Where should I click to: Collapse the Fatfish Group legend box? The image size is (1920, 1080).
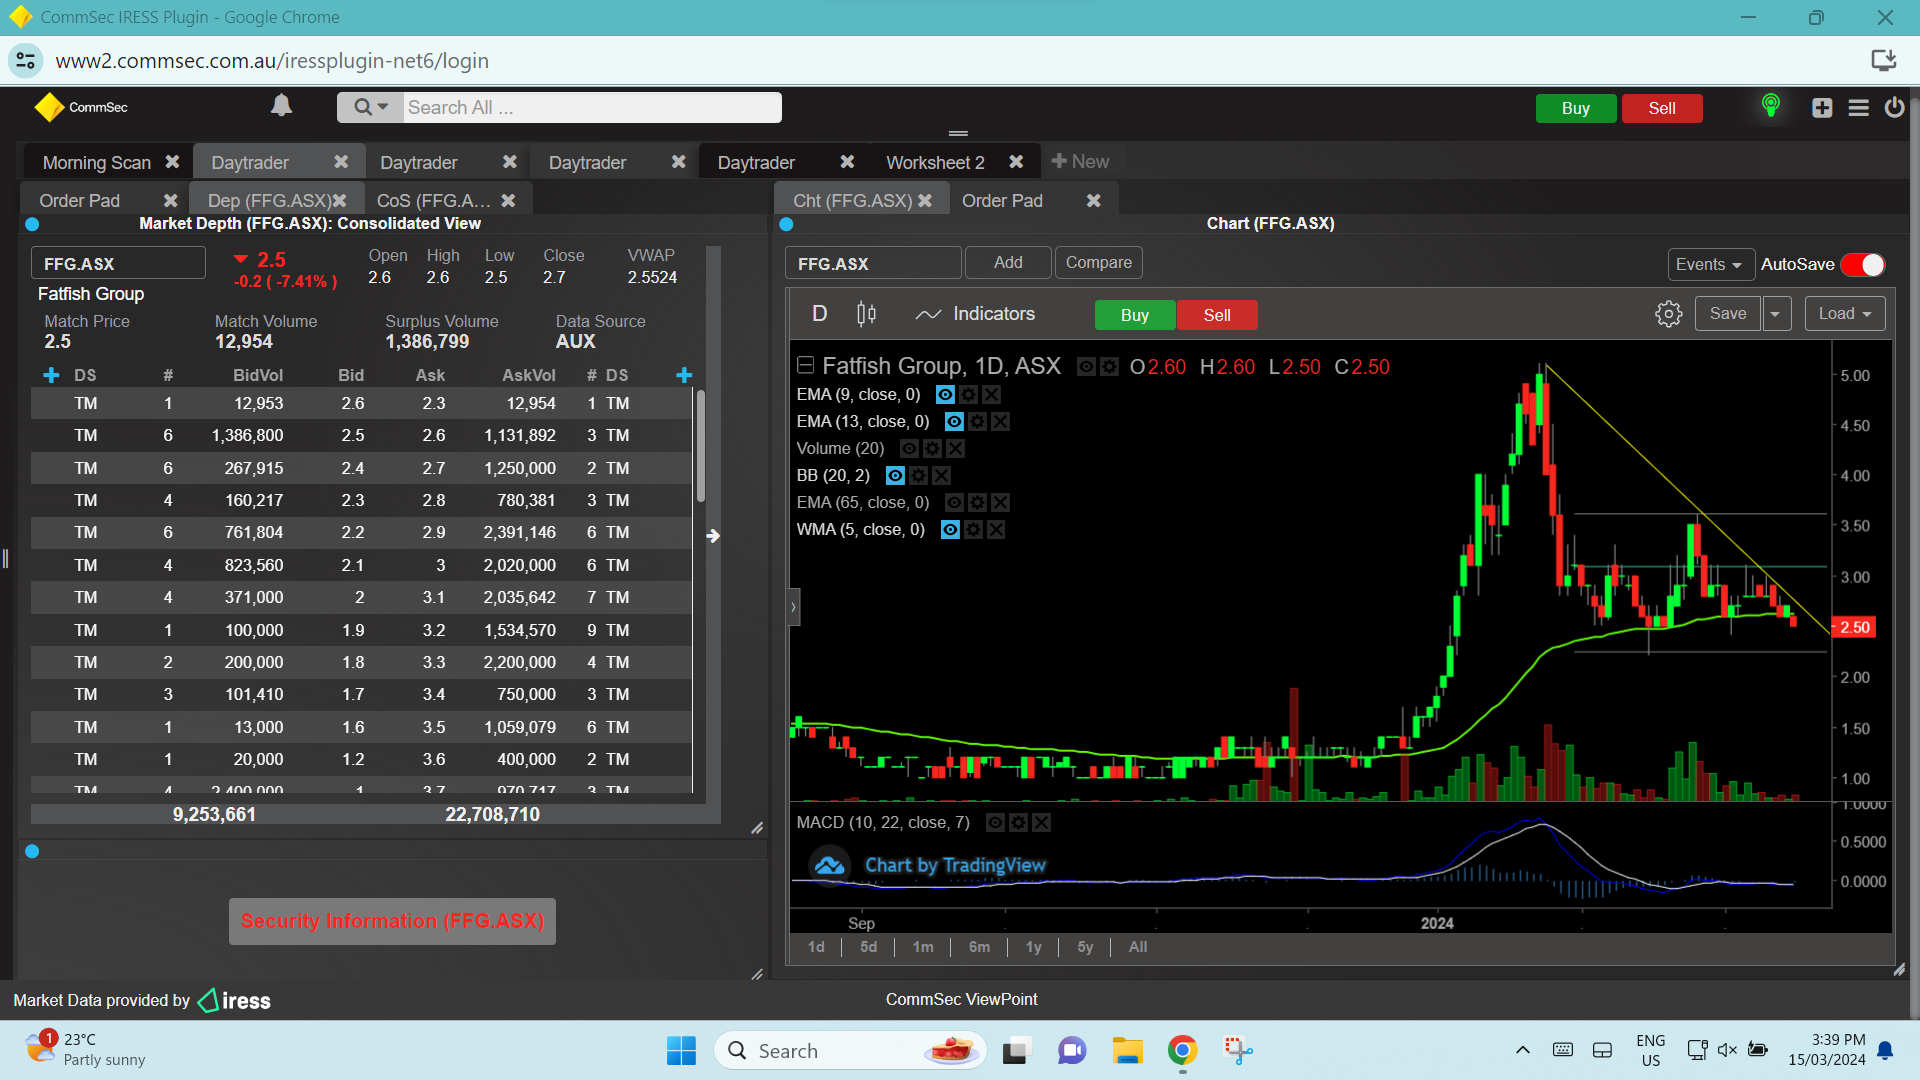(805, 365)
